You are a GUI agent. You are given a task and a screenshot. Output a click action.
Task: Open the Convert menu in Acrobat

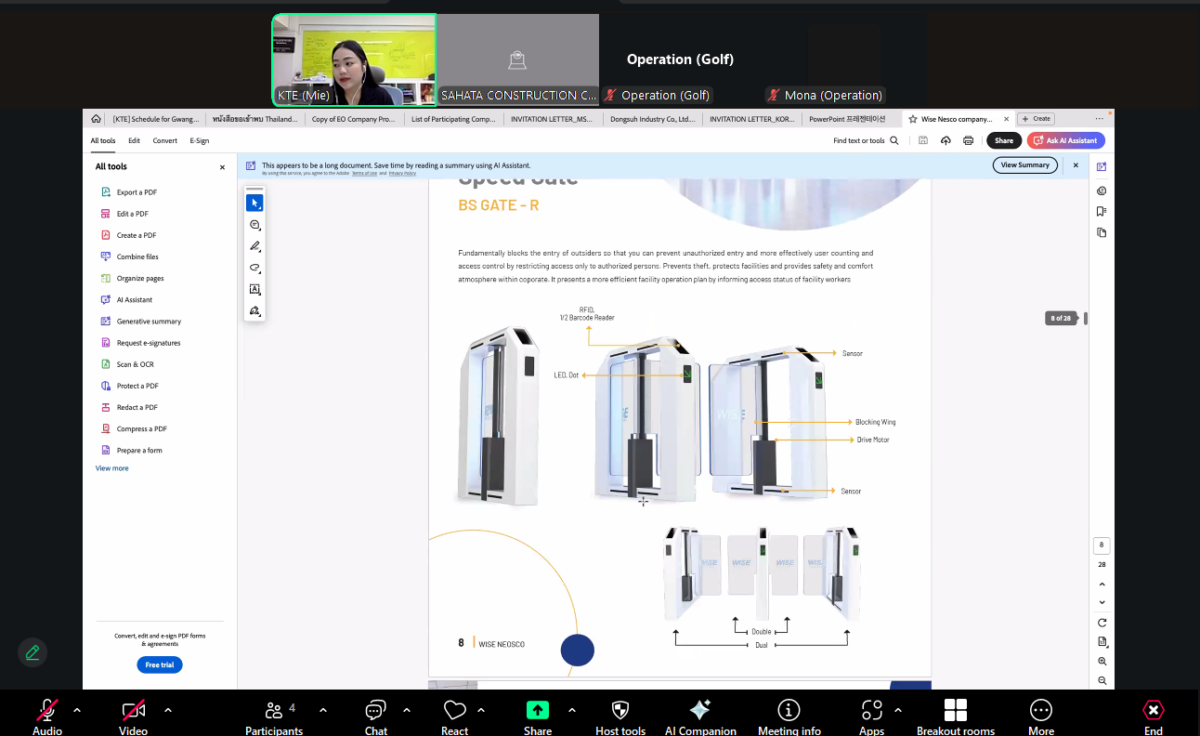165,141
